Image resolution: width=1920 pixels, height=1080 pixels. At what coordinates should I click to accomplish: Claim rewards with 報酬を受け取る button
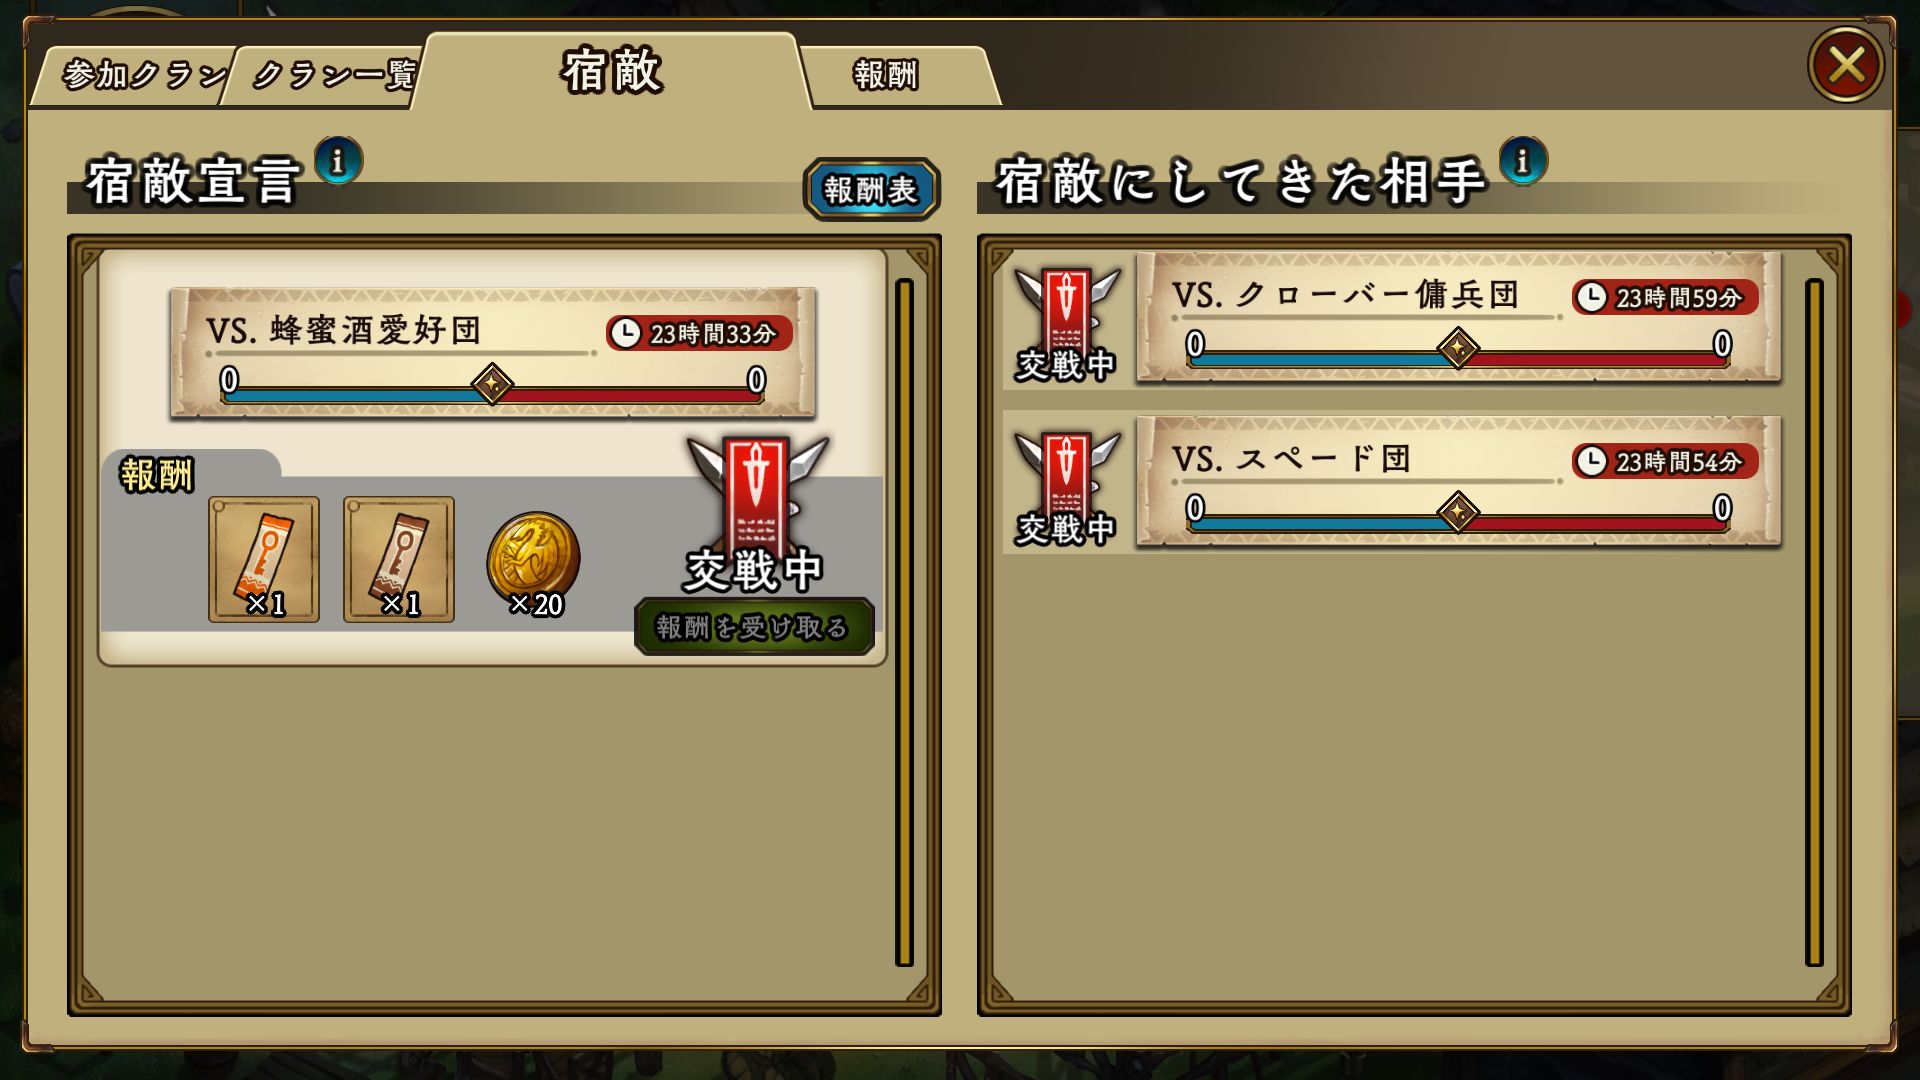pyautogui.click(x=754, y=627)
